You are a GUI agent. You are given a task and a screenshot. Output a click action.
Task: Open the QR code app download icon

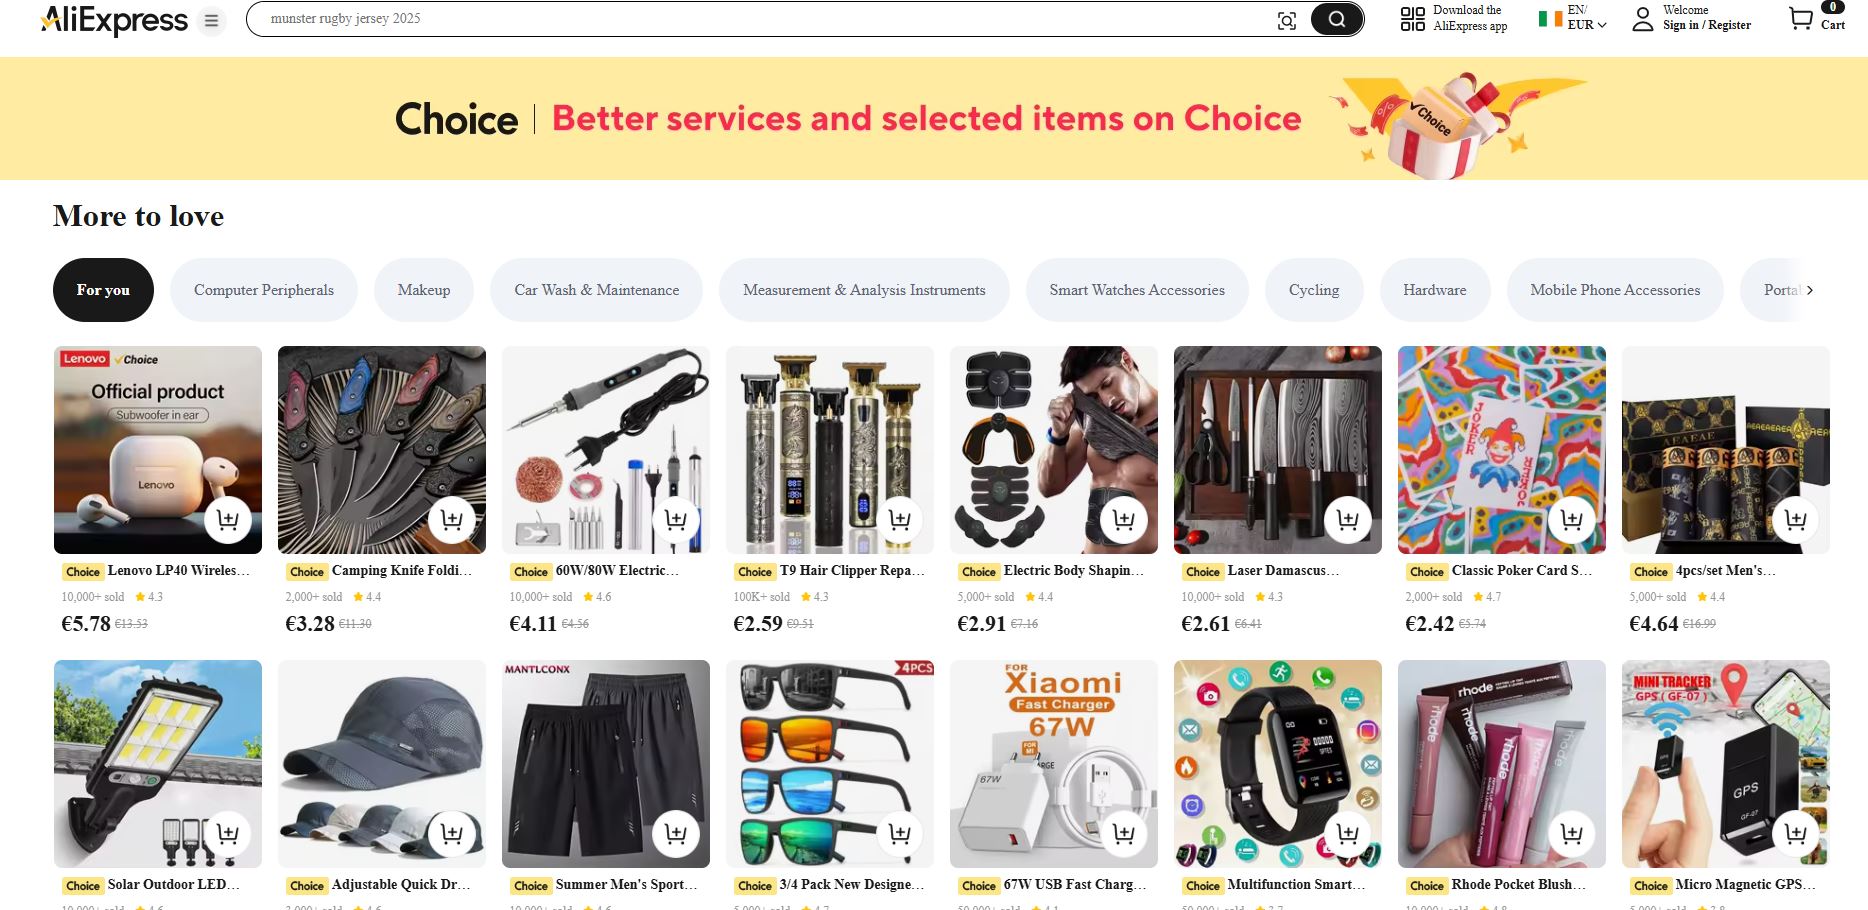(x=1412, y=19)
